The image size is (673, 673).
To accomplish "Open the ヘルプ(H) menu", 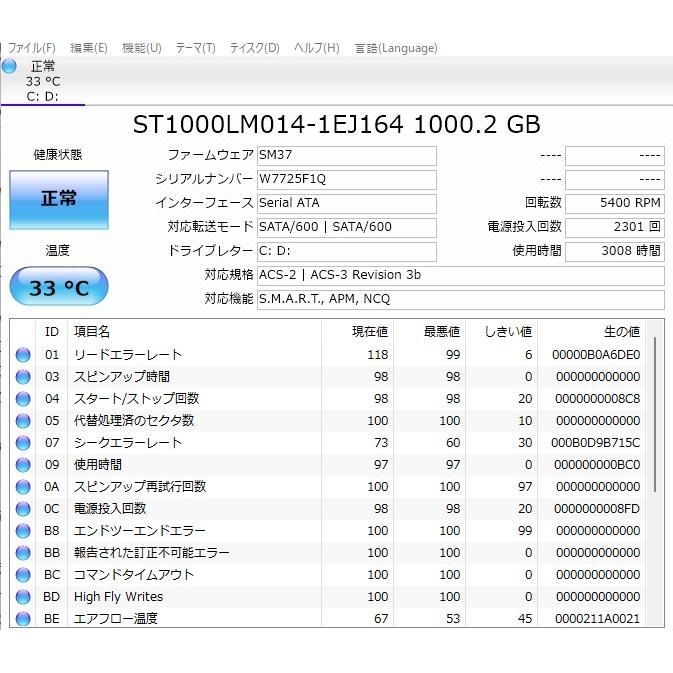I will pos(317,48).
